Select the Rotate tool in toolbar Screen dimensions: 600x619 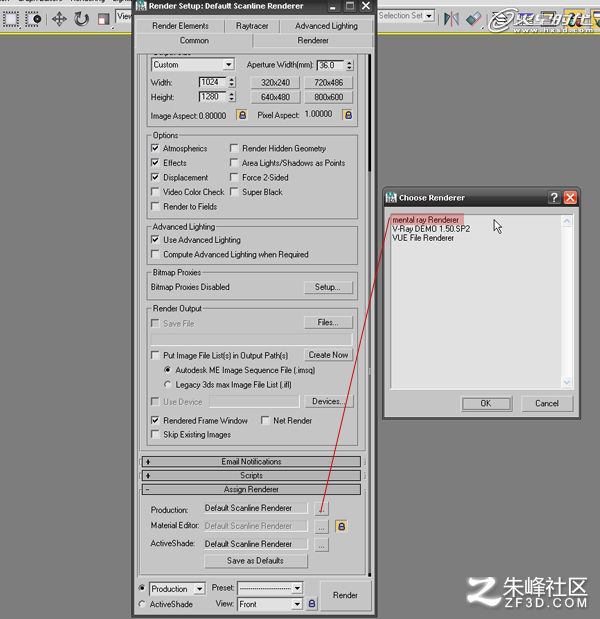pos(81,19)
